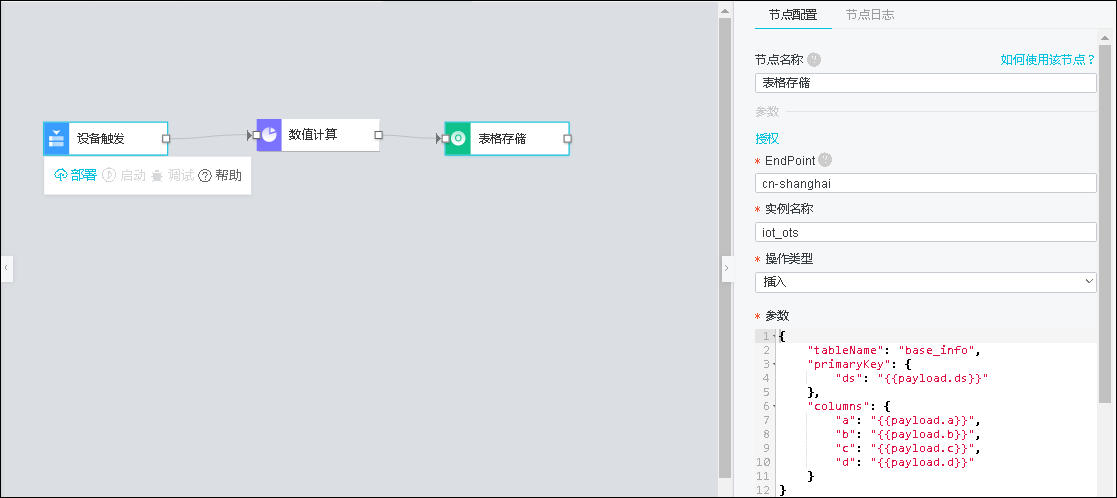
Task: Click line number 12 in code gutter
Action: click(764, 490)
